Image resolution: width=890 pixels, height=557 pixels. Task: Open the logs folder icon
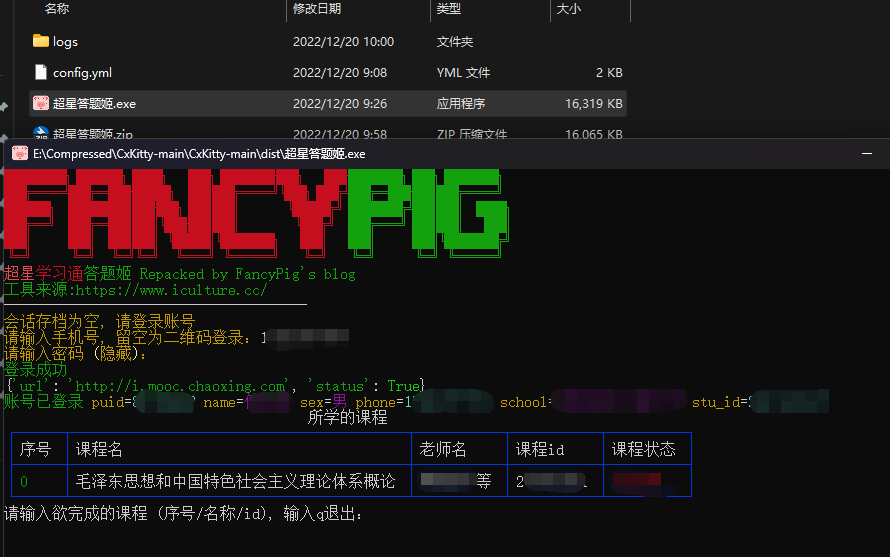(40, 41)
